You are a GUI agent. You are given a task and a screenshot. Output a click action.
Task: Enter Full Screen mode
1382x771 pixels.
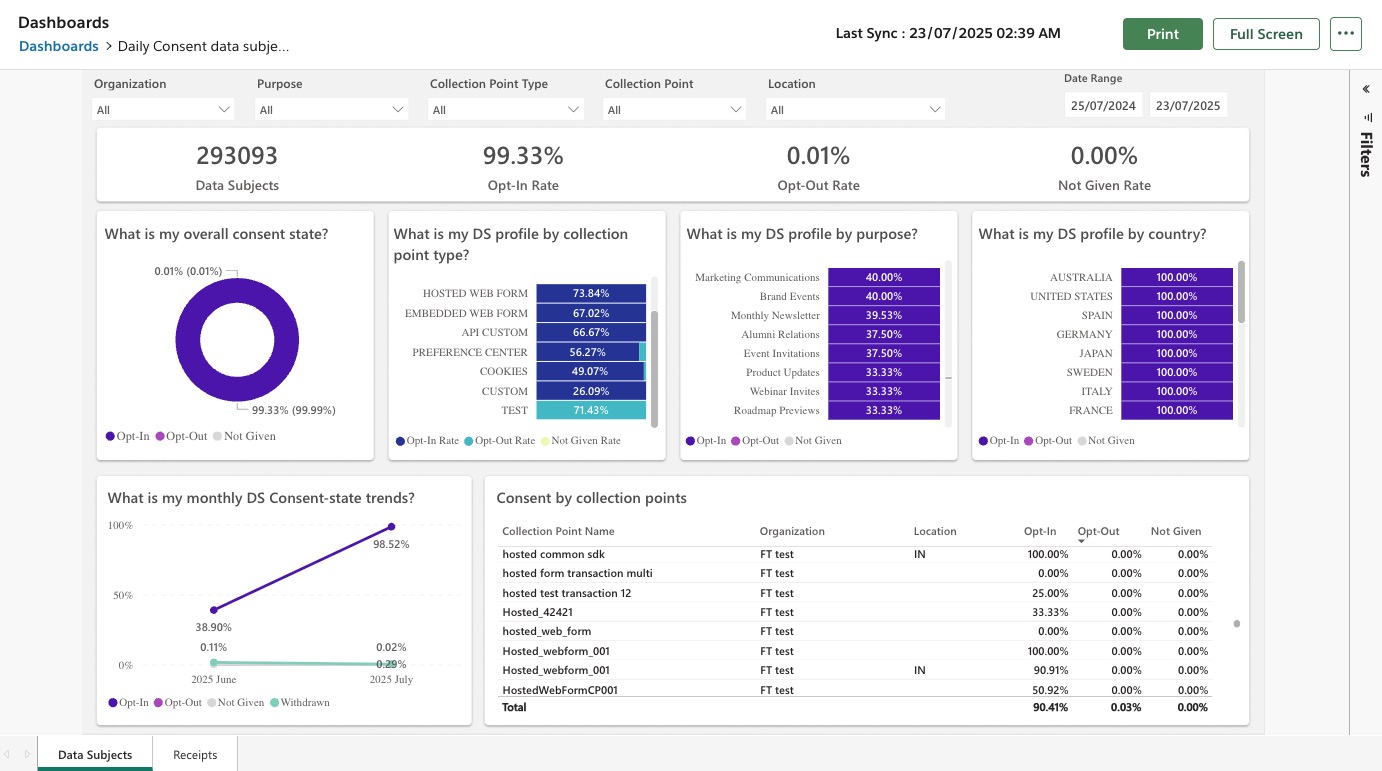pyautogui.click(x=1266, y=33)
